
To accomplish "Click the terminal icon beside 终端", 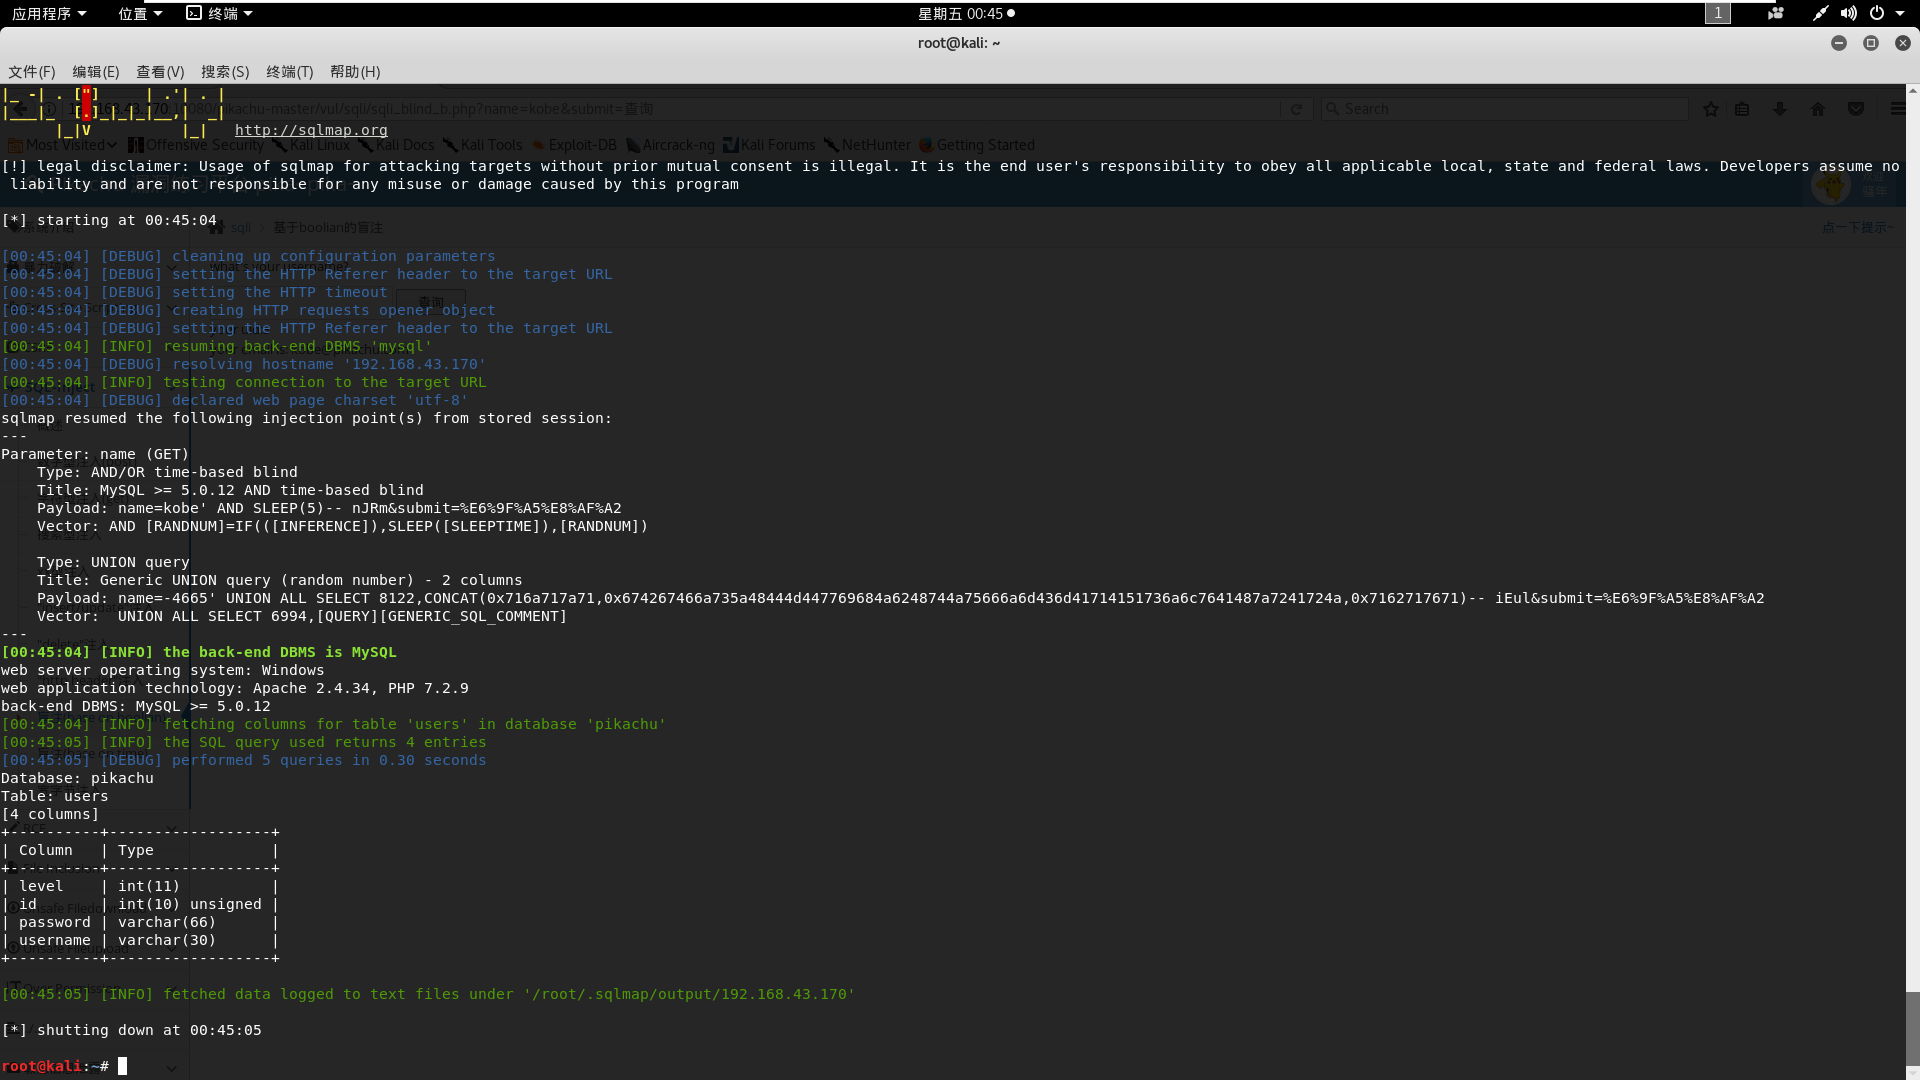I will coord(194,13).
